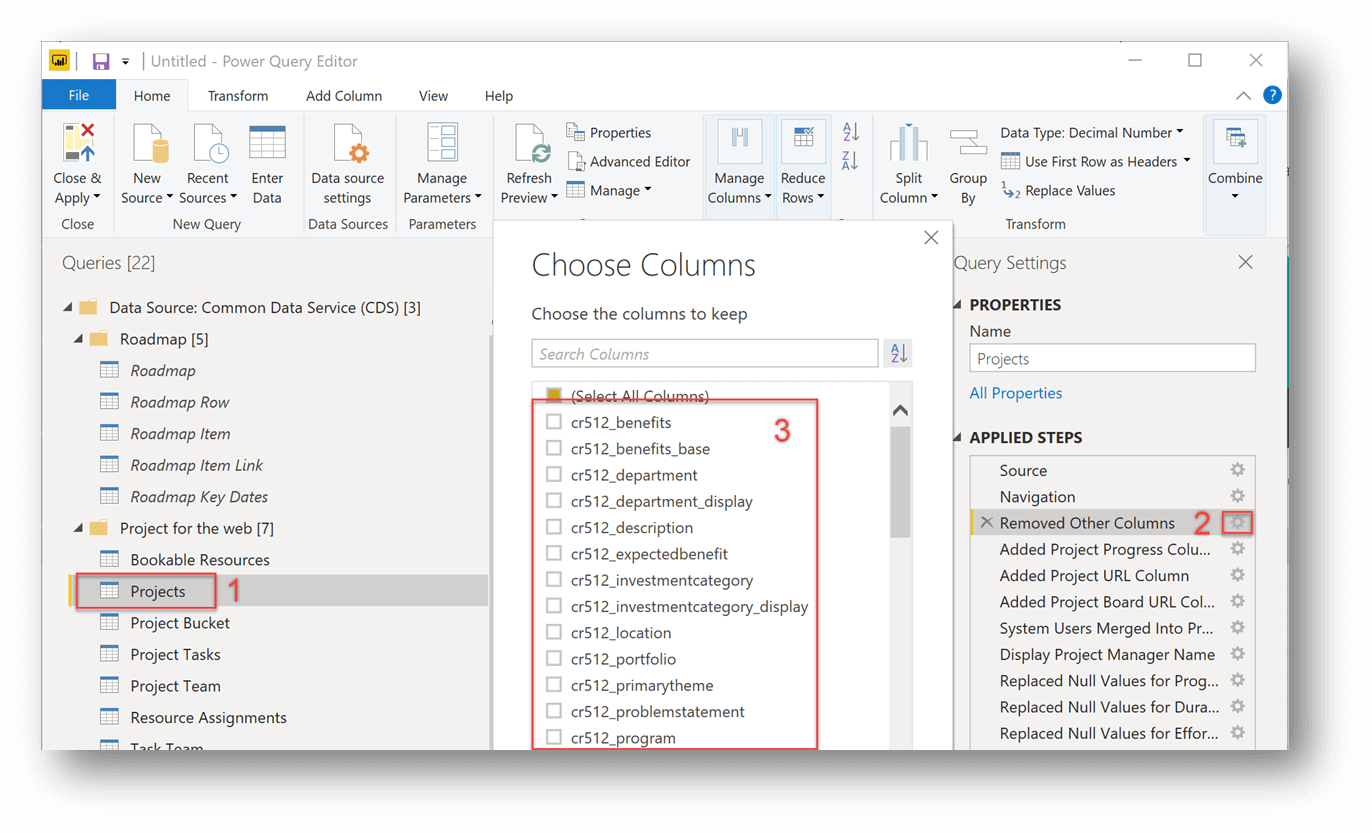The width and height of the screenshot is (1372, 833).
Task: Switch to the Transform tab
Action: (x=238, y=96)
